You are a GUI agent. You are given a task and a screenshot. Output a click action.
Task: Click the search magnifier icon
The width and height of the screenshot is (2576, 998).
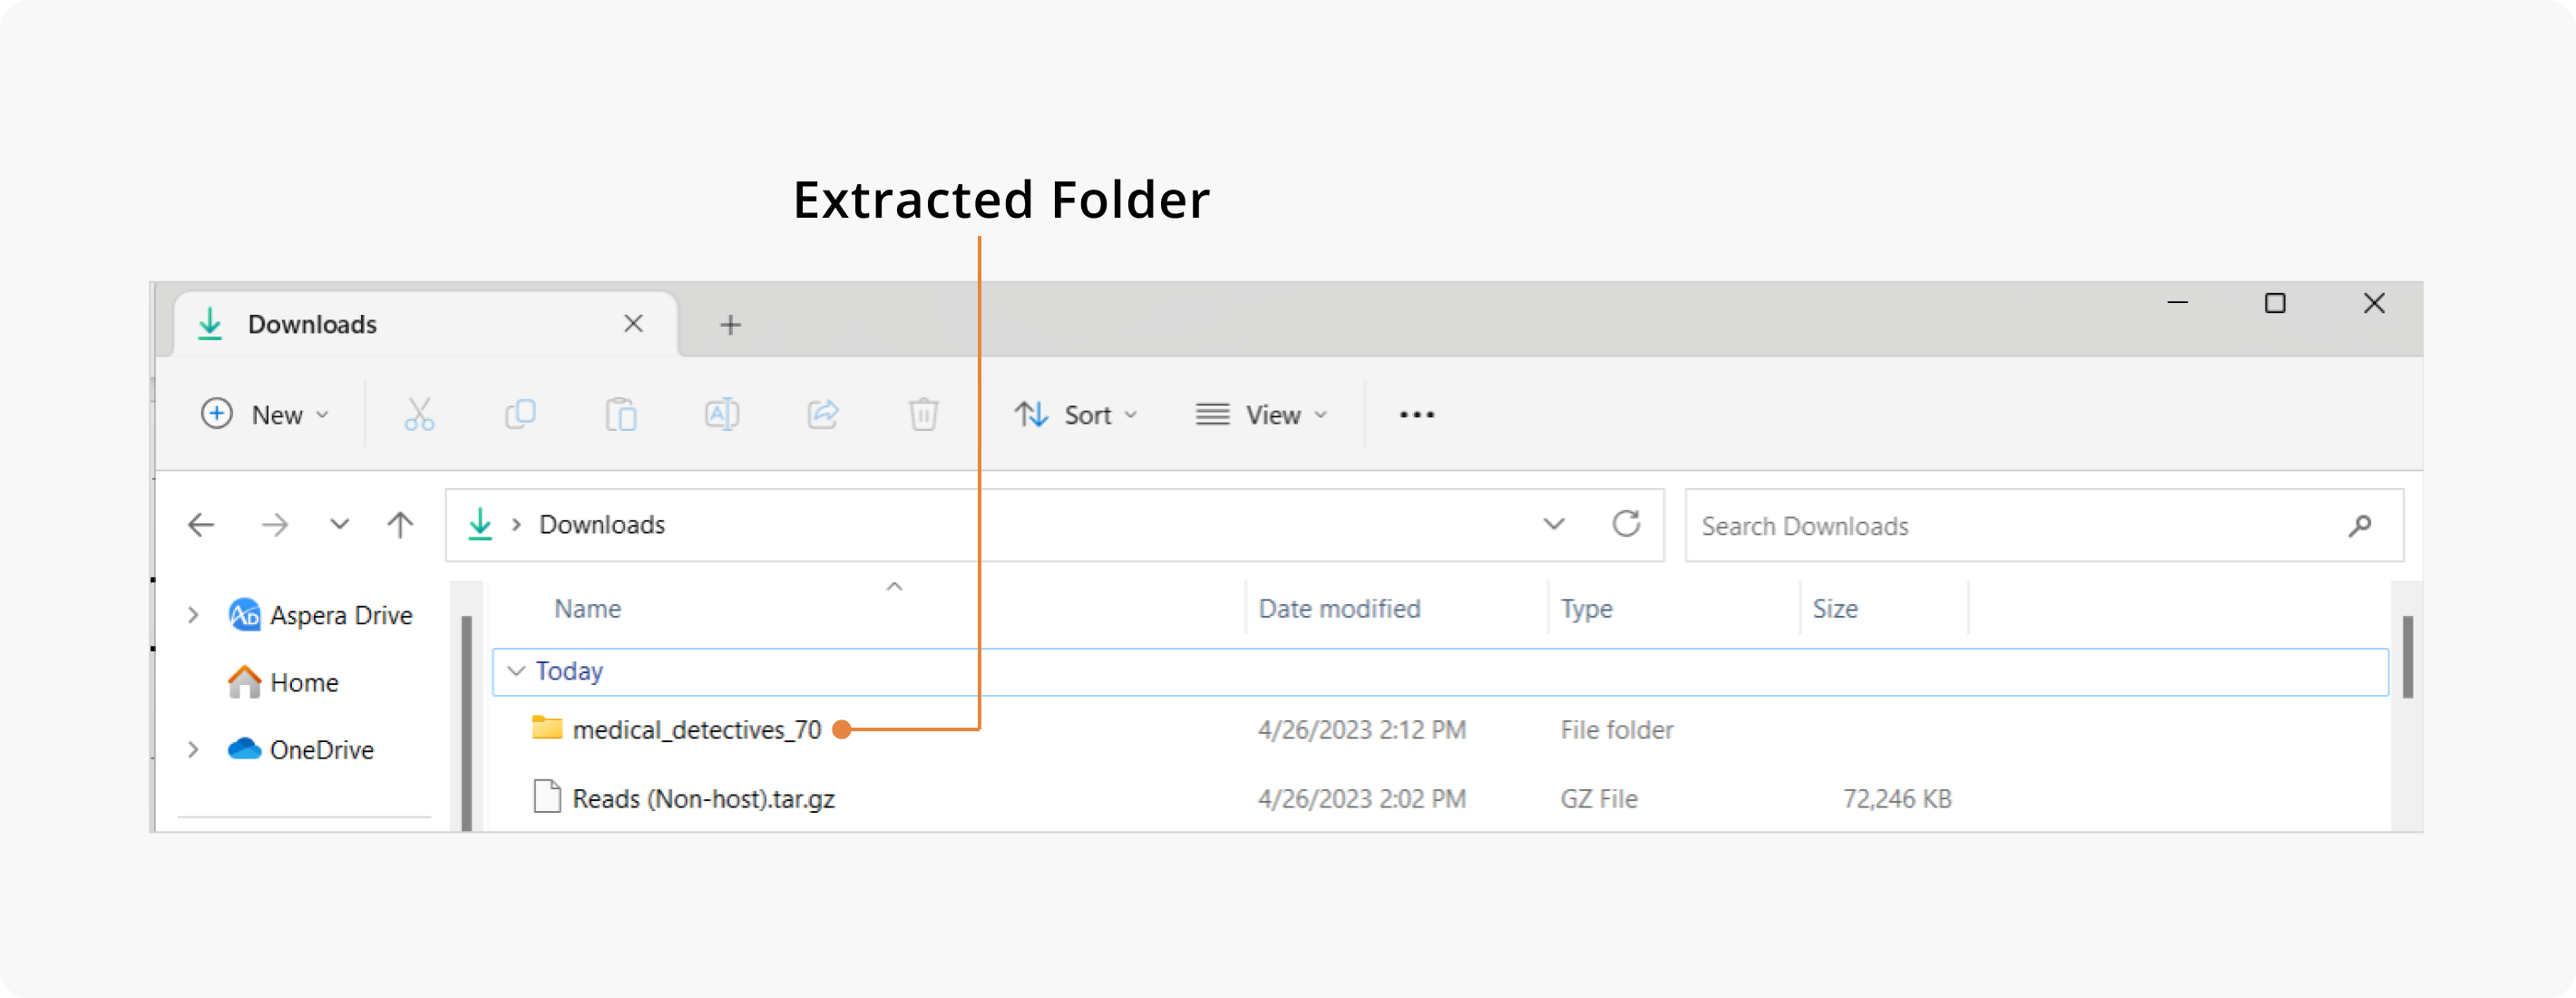(x=2360, y=525)
